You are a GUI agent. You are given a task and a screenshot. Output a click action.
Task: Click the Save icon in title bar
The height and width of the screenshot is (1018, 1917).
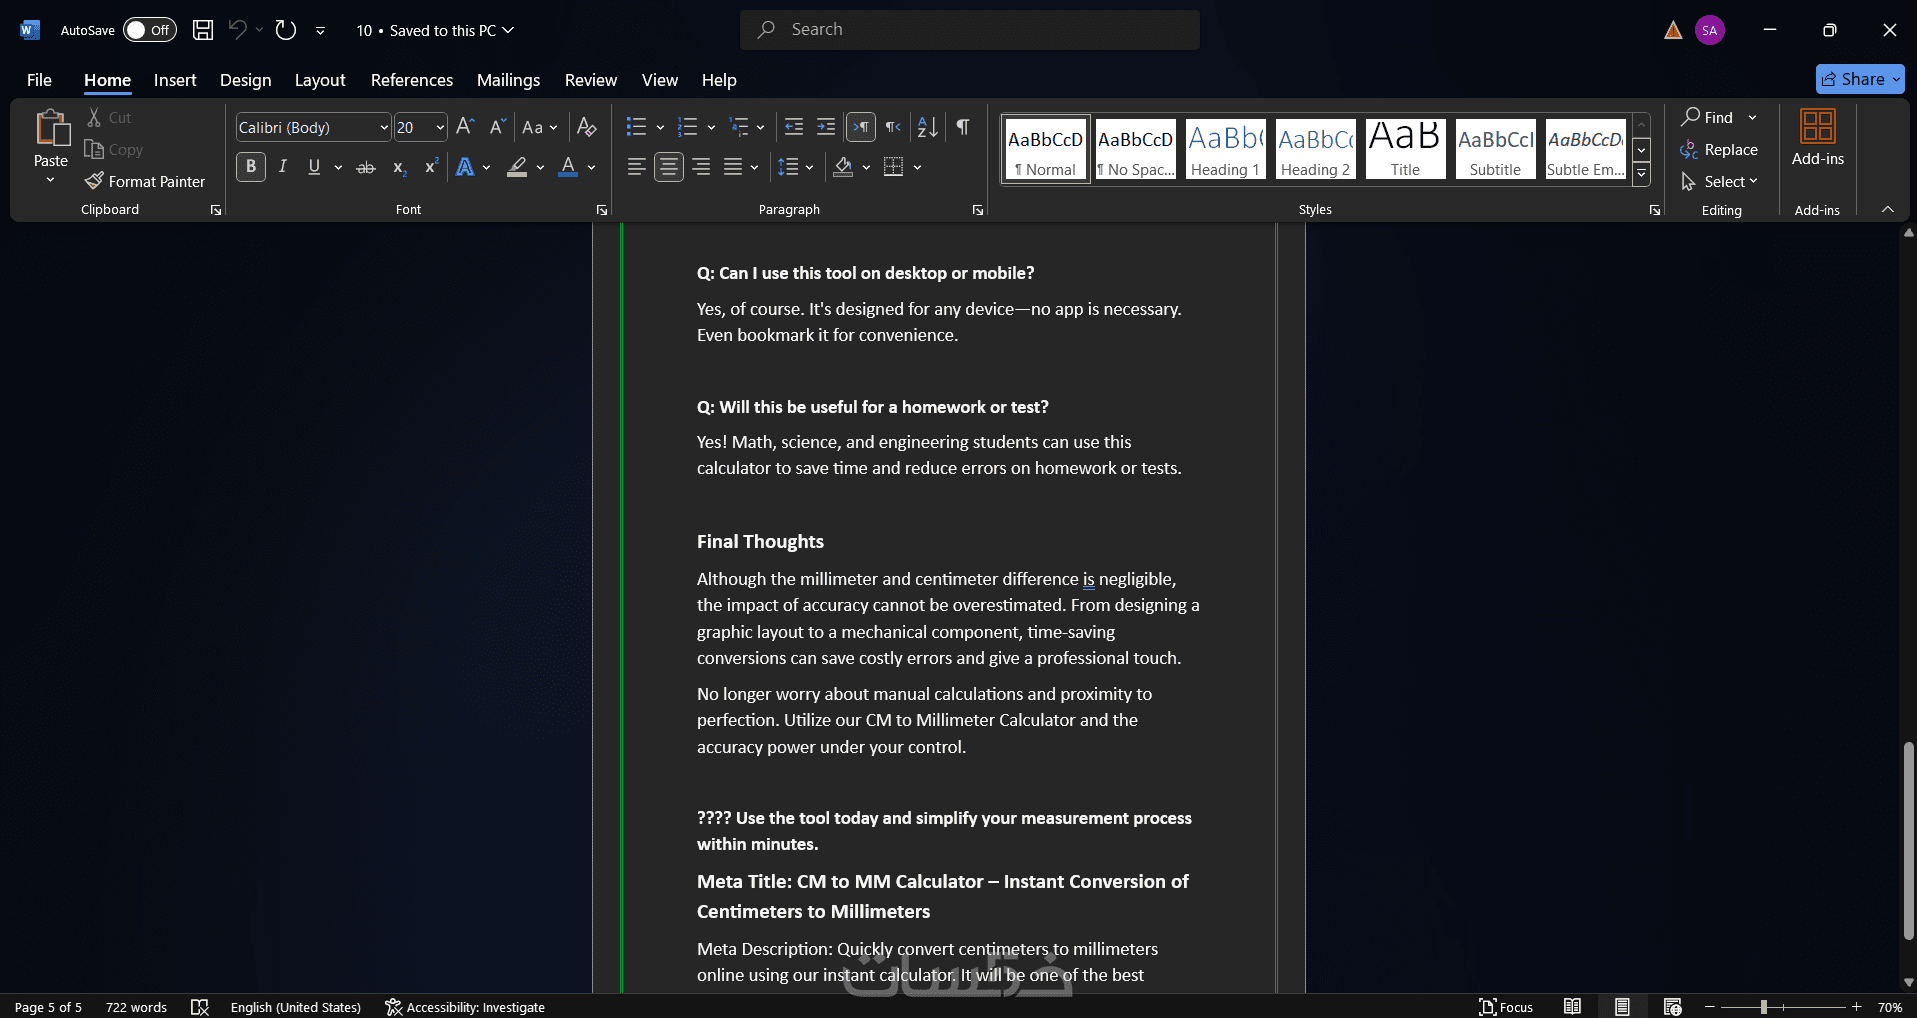coord(203,30)
